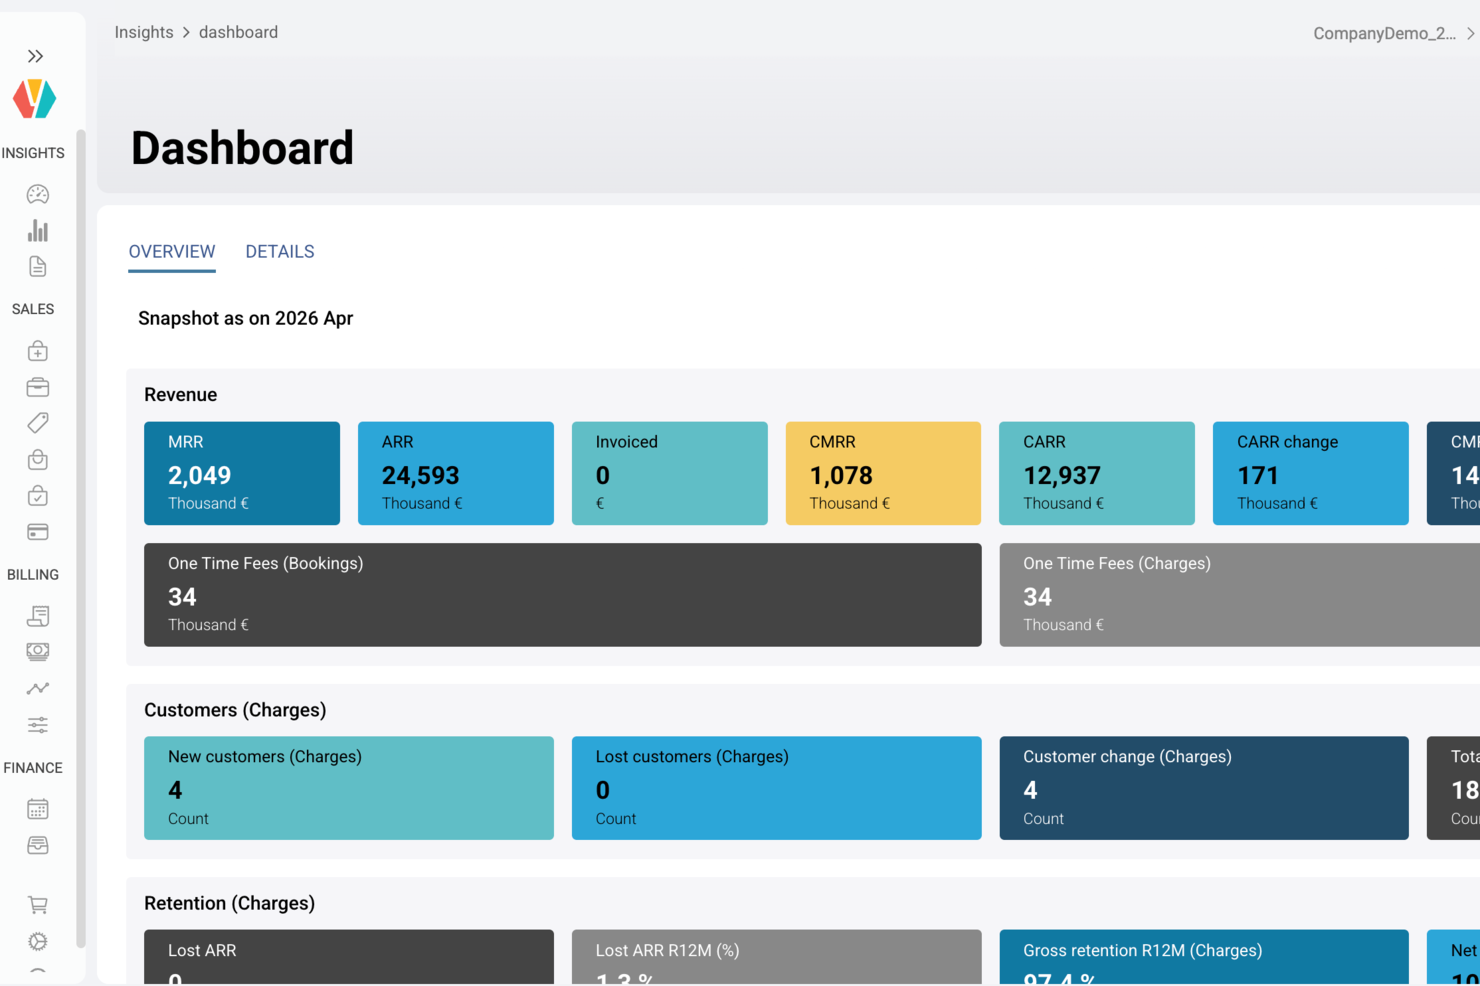Click the Insights breadcrumb link
1480x986 pixels.
pos(144,32)
